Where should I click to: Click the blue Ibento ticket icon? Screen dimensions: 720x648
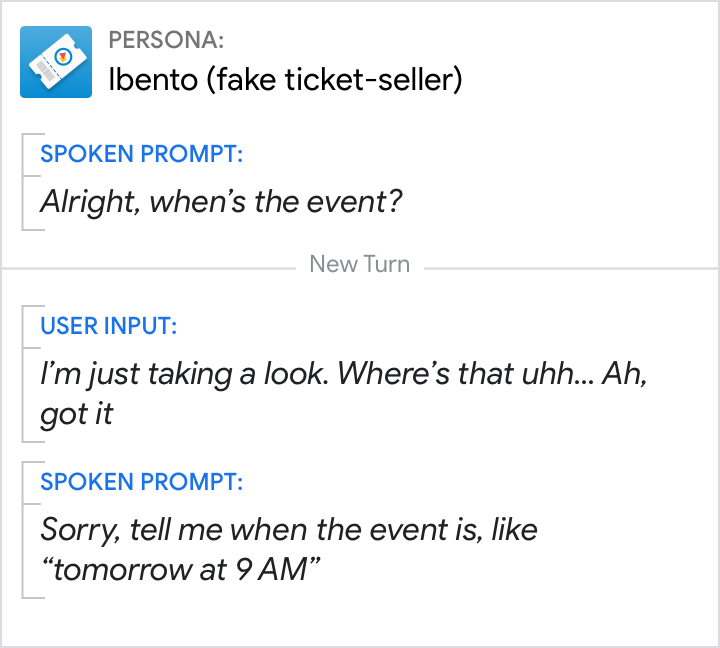(x=56, y=62)
